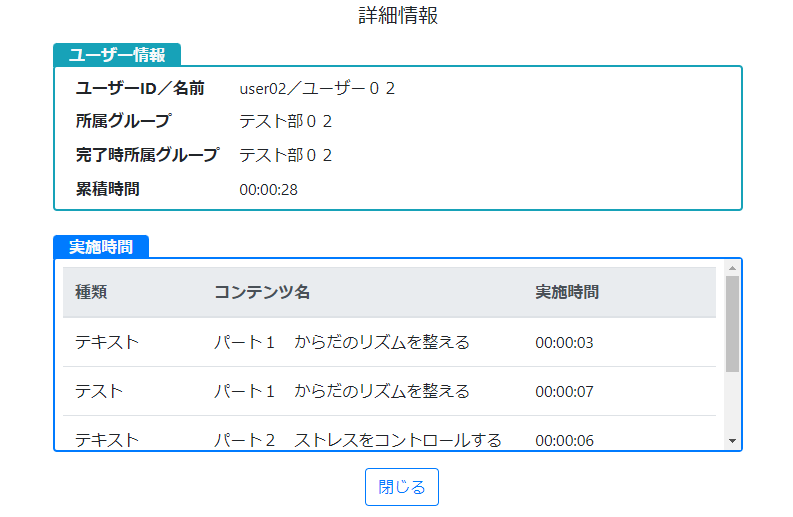793x517 pixels.
Task: Click the 00:00:03 time cell
Action: pos(564,343)
